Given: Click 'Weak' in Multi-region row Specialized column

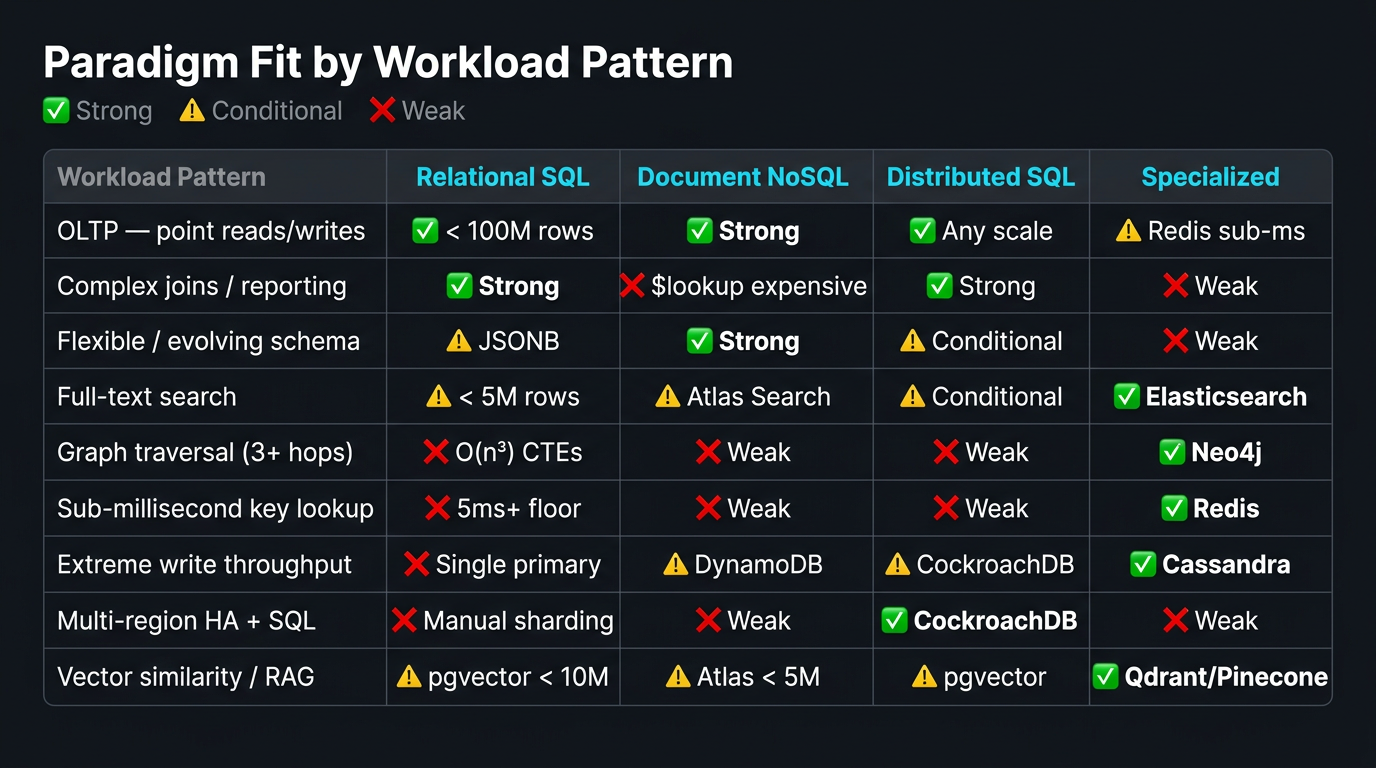Looking at the screenshot, I should click(1226, 620).
